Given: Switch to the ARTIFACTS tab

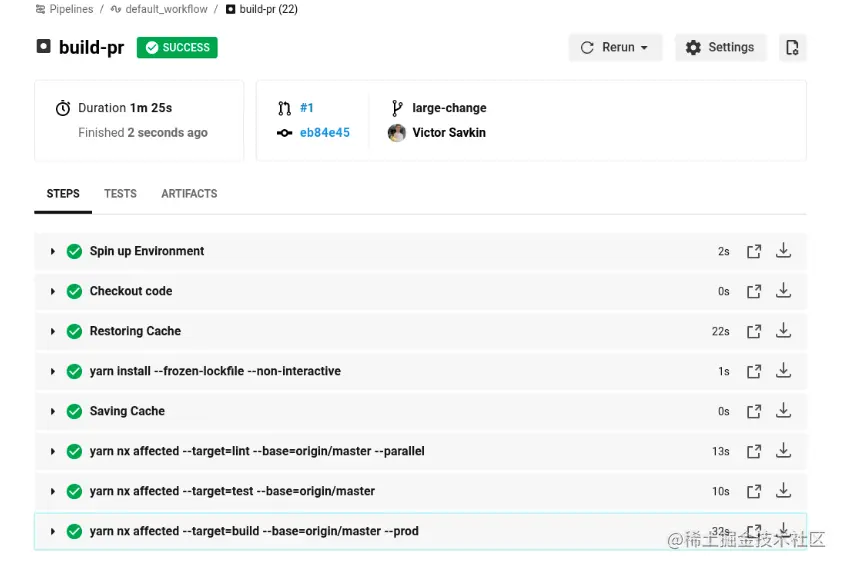Looking at the screenshot, I should (189, 194).
